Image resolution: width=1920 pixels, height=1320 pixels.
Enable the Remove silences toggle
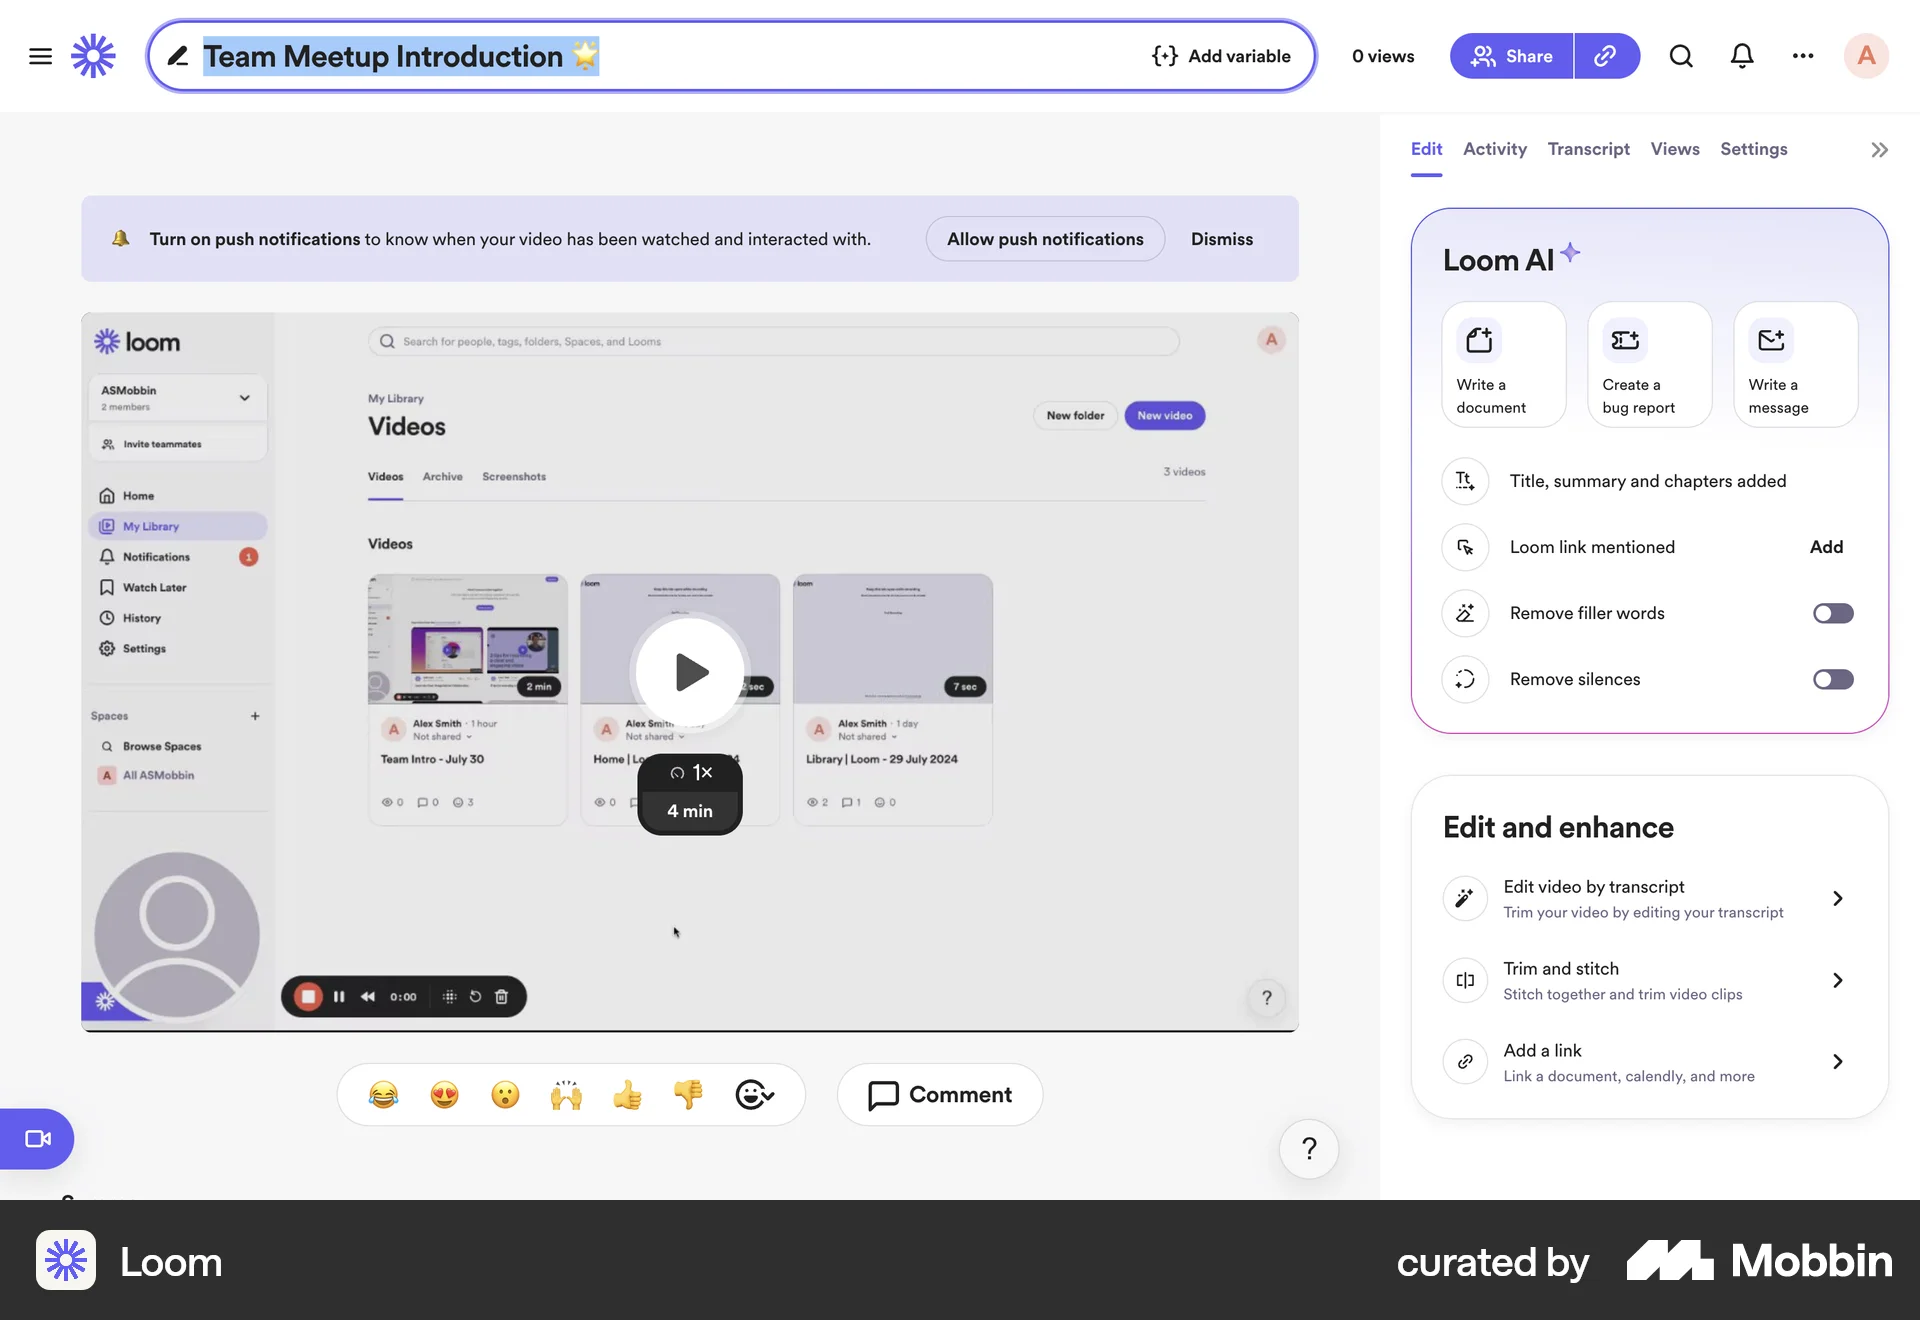click(x=1832, y=679)
